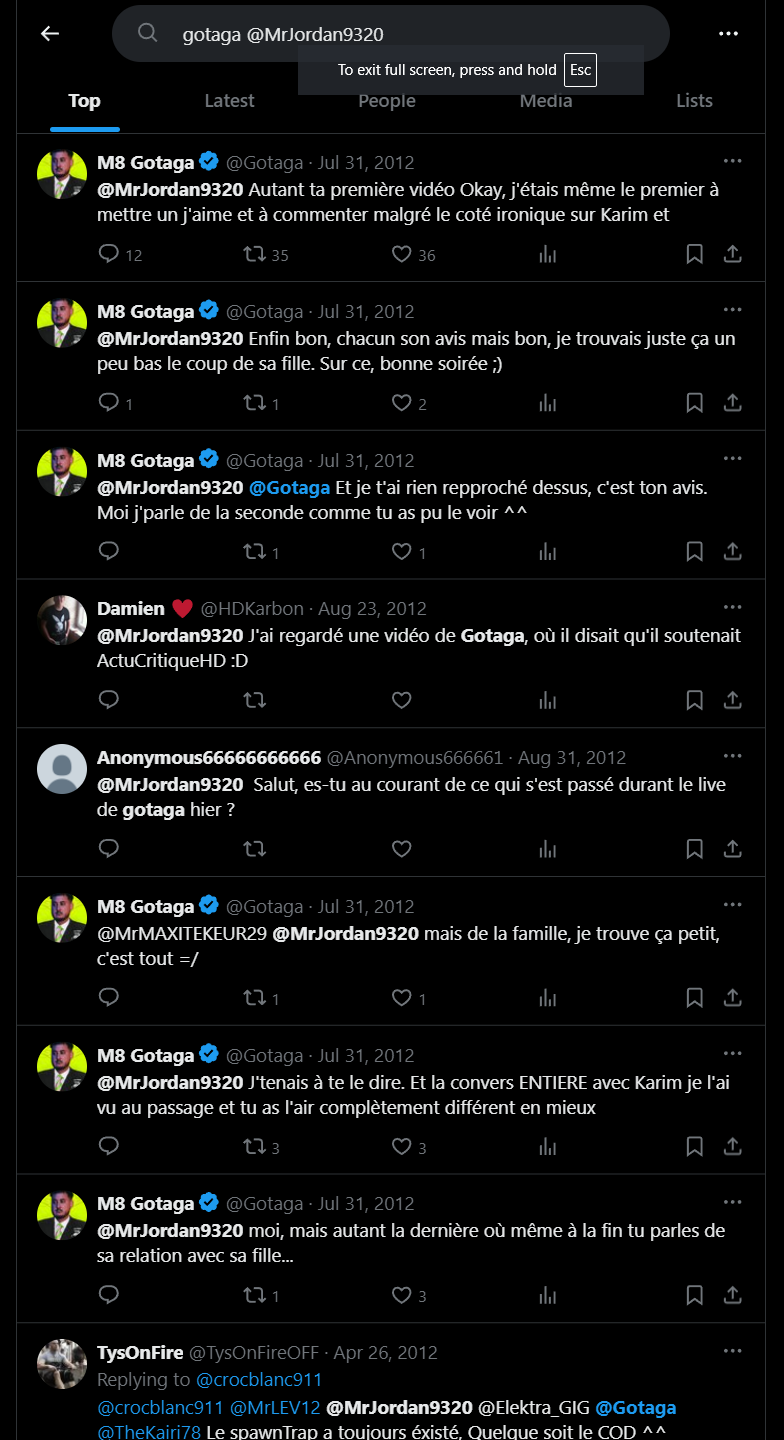Switch to the Lists tab
The width and height of the screenshot is (784, 1440).
[694, 101]
